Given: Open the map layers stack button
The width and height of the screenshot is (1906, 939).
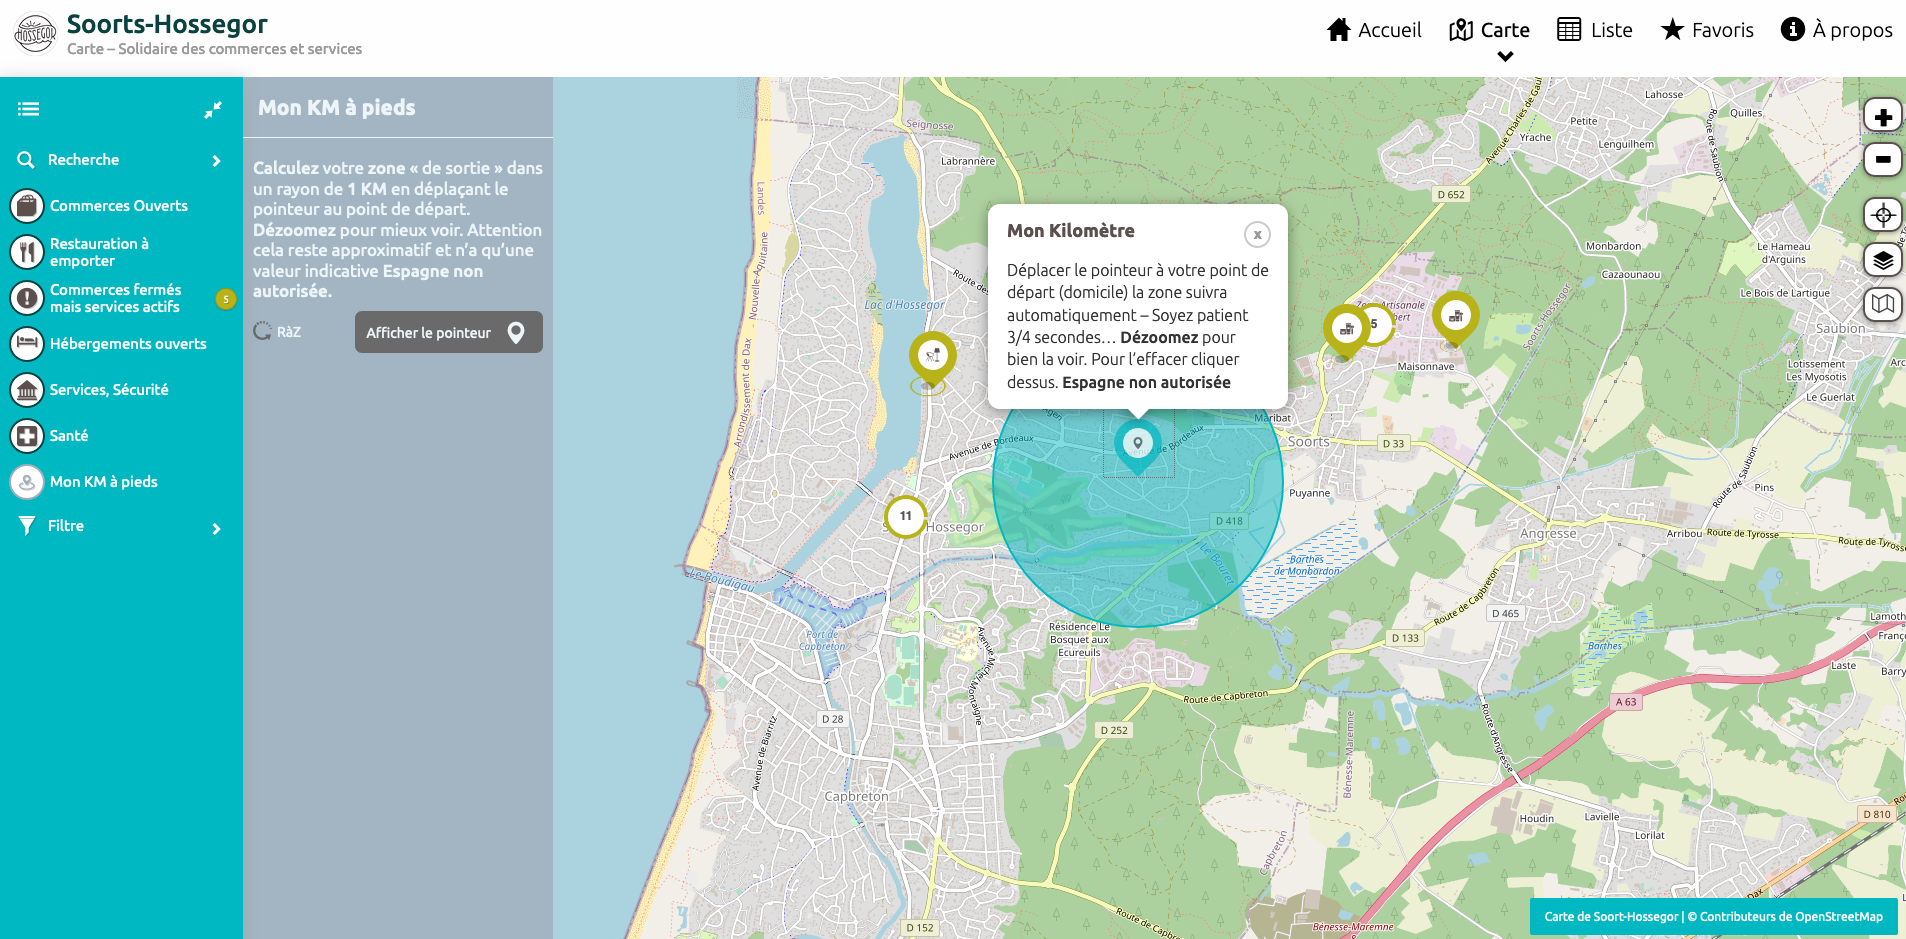Looking at the screenshot, I should [x=1883, y=260].
